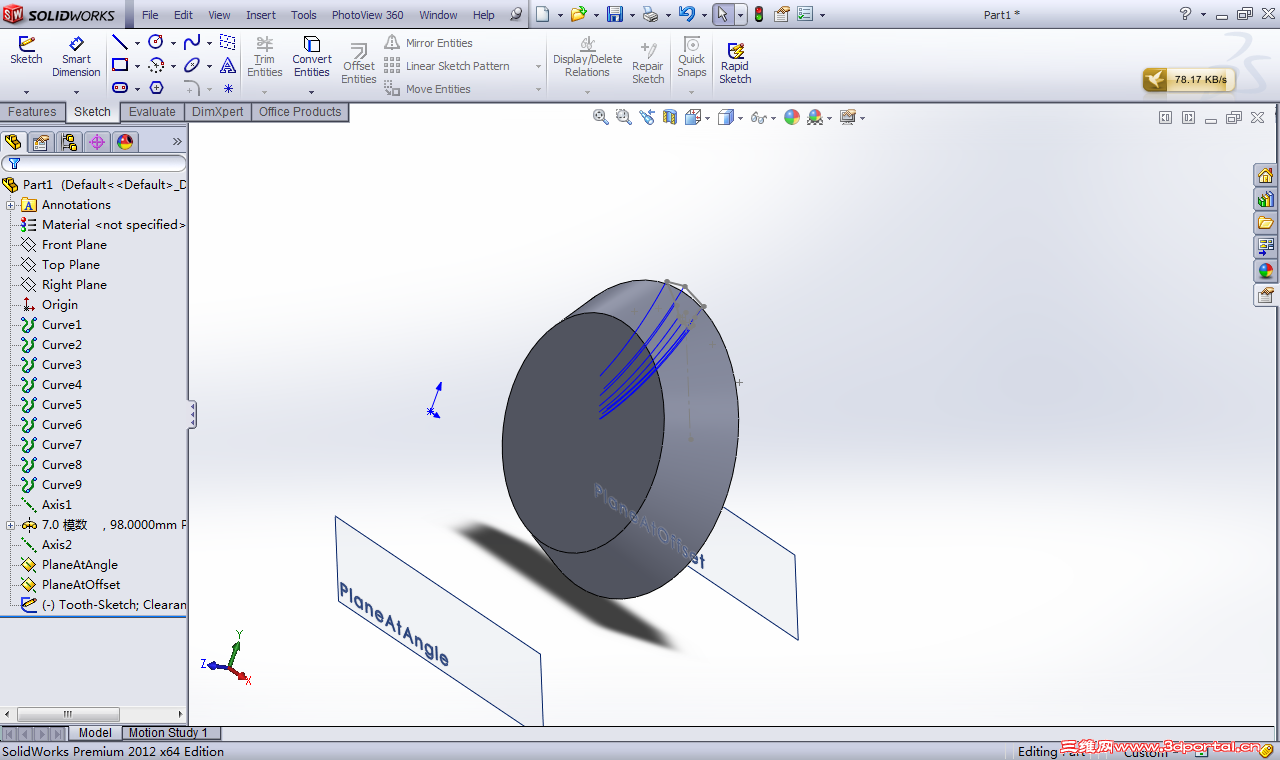Select Origin in the feature tree
1280x760 pixels.
pos(60,305)
